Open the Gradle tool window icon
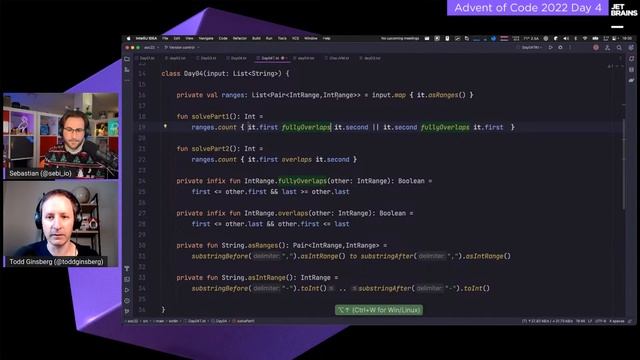 631,80
